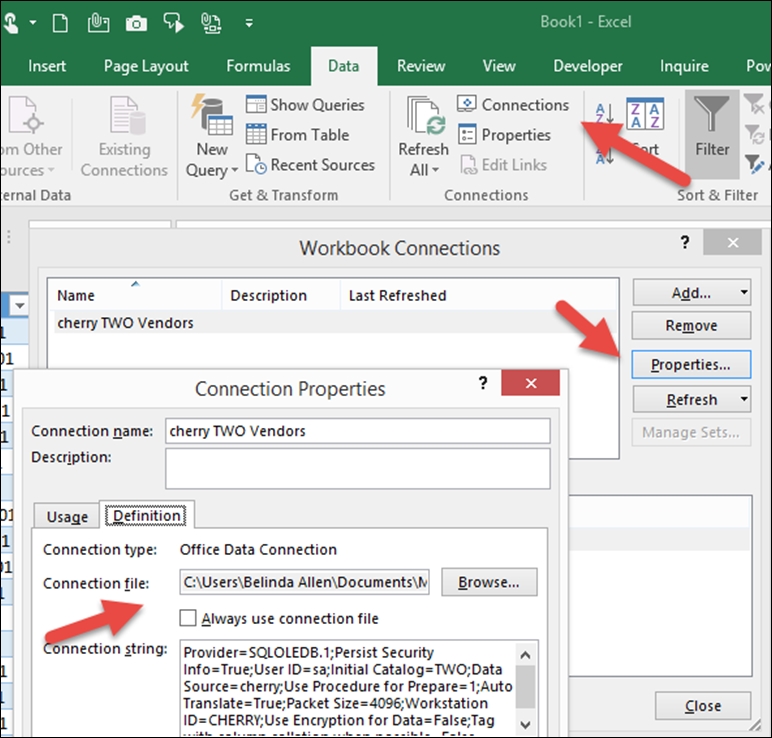Screen dimensions: 772x738
Task: Click the Advanced filter icon
Action: 754,164
